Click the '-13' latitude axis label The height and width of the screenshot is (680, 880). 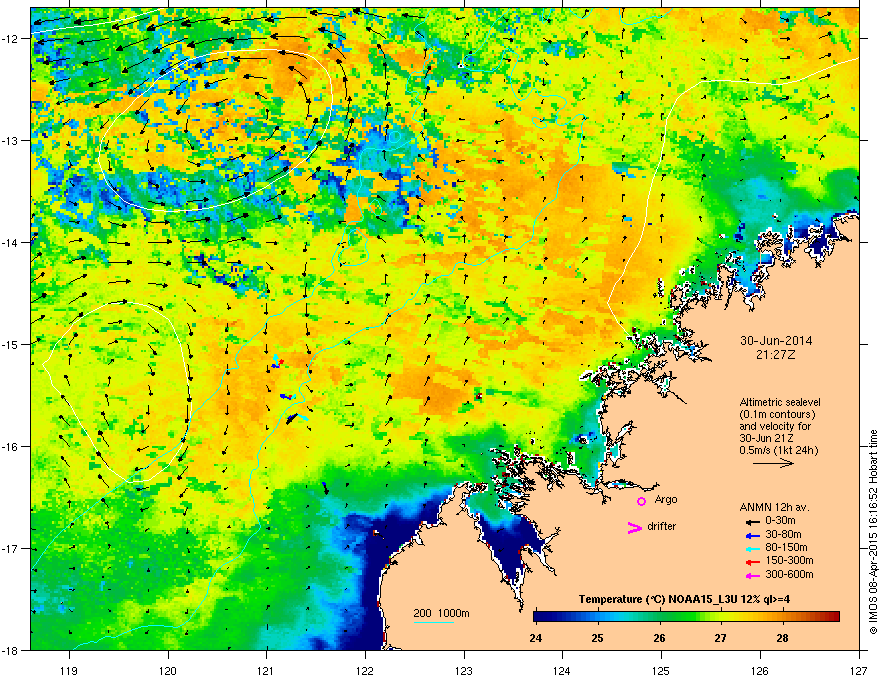(10, 140)
